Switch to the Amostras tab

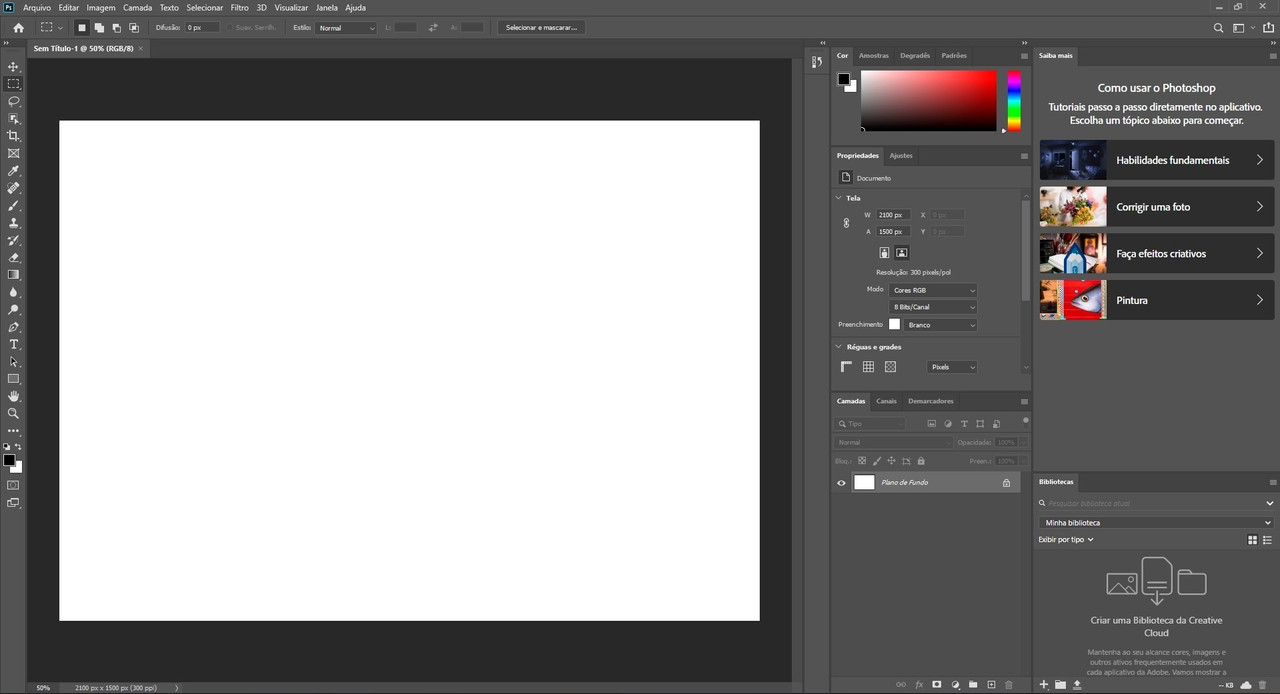pyautogui.click(x=874, y=56)
